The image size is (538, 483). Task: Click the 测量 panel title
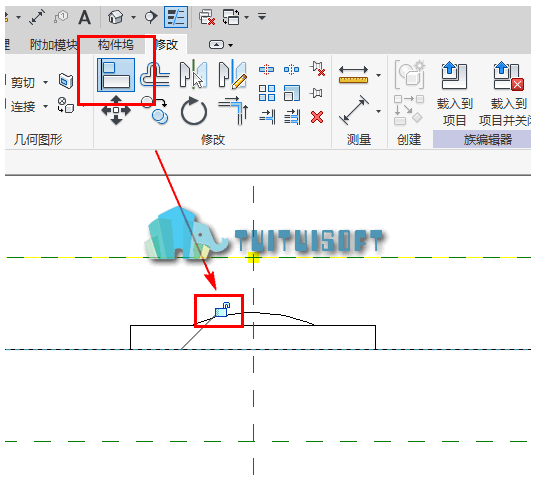point(359,139)
